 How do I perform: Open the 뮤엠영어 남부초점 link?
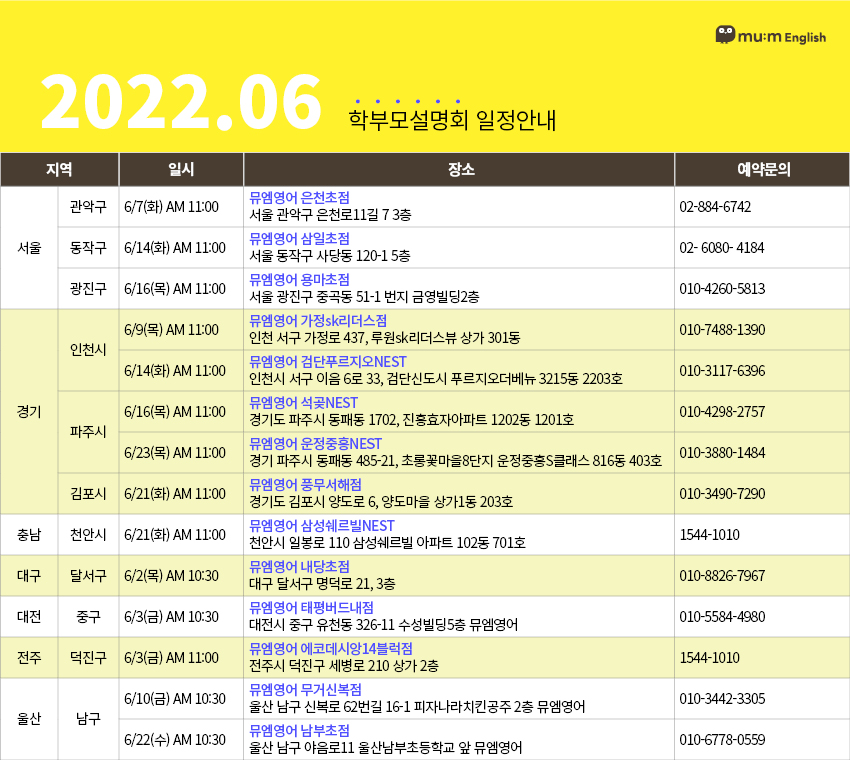[x=299, y=731]
